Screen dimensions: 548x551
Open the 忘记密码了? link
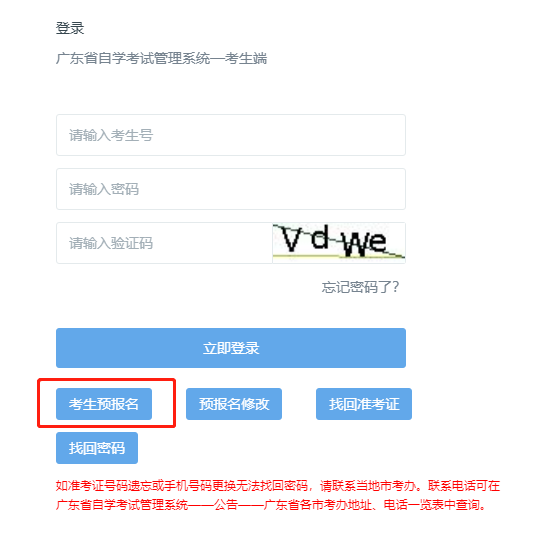[360, 287]
